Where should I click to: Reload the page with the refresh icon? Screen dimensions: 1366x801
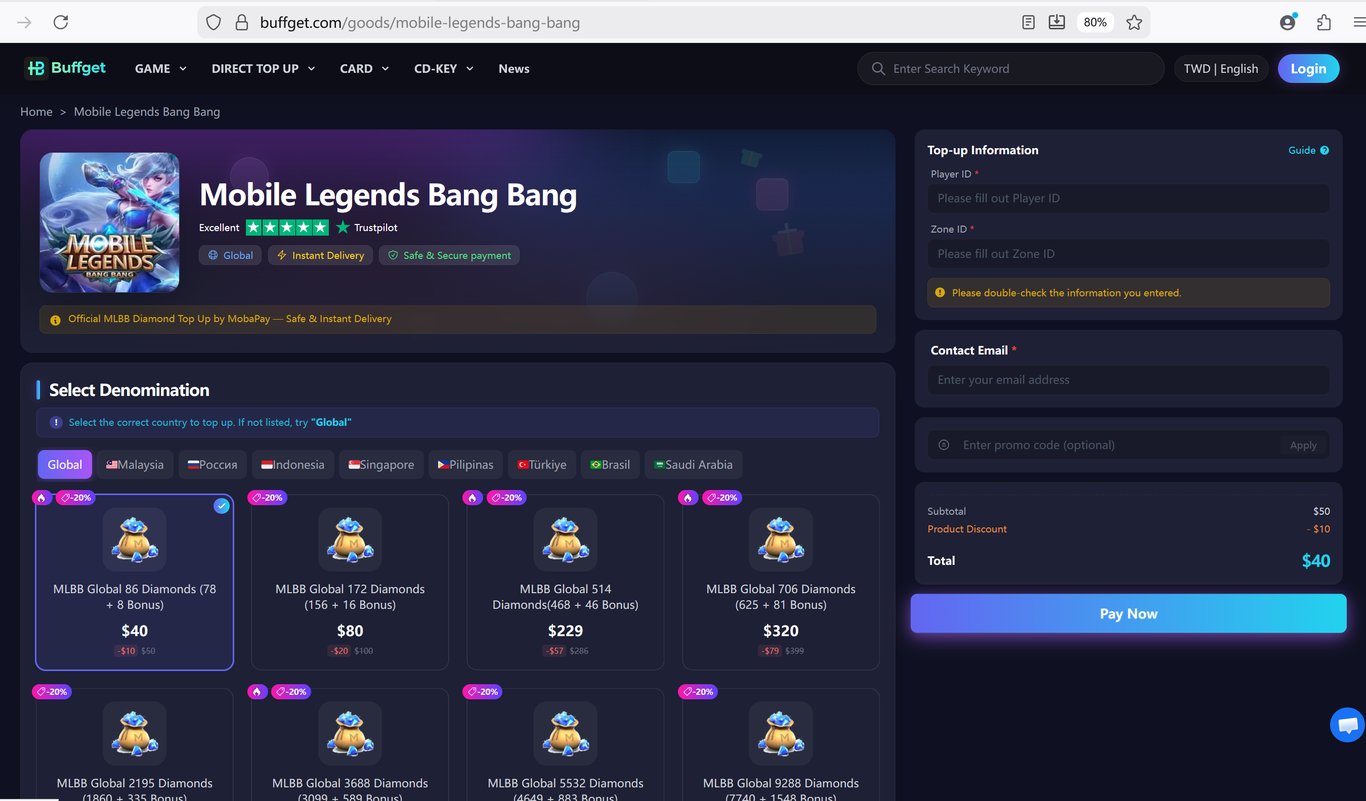(61, 22)
